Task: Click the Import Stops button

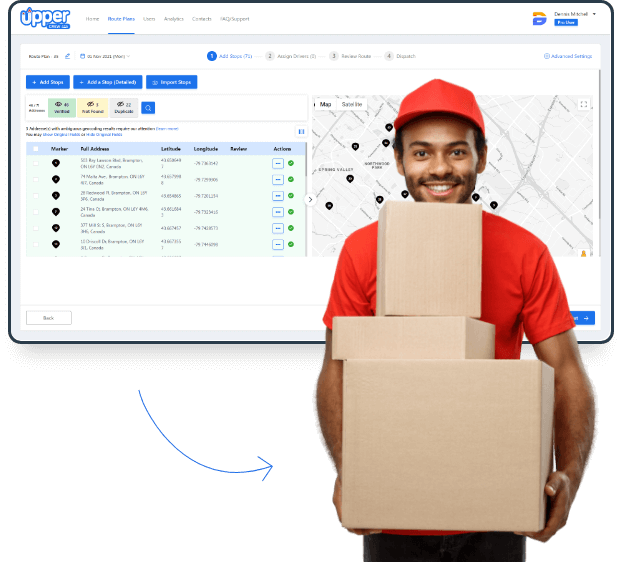Action: [x=171, y=82]
